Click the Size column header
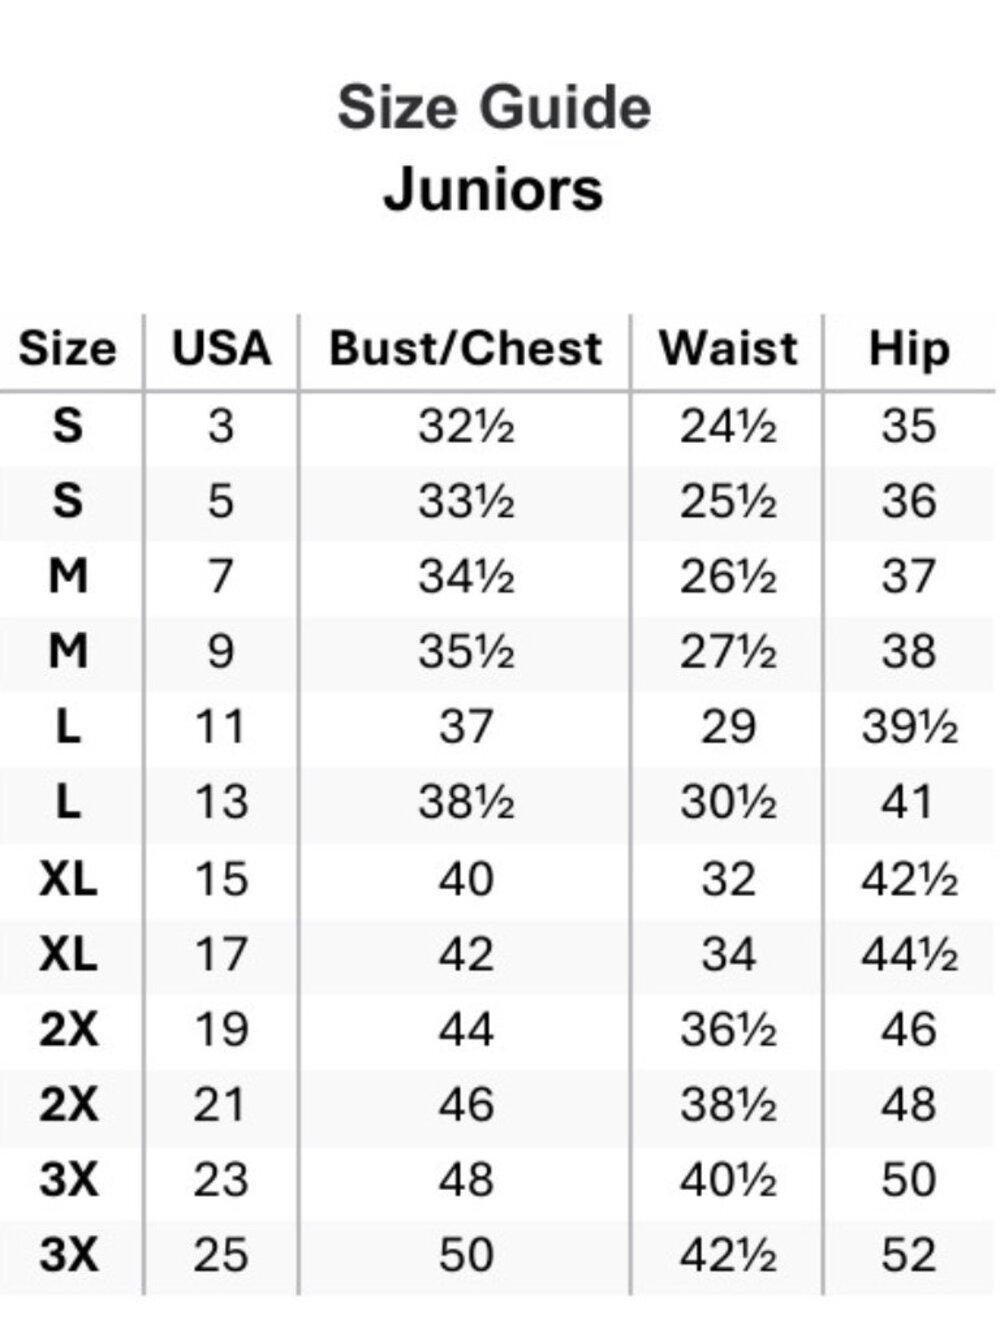Screen dimensions: 1000x1333 coord(67,349)
